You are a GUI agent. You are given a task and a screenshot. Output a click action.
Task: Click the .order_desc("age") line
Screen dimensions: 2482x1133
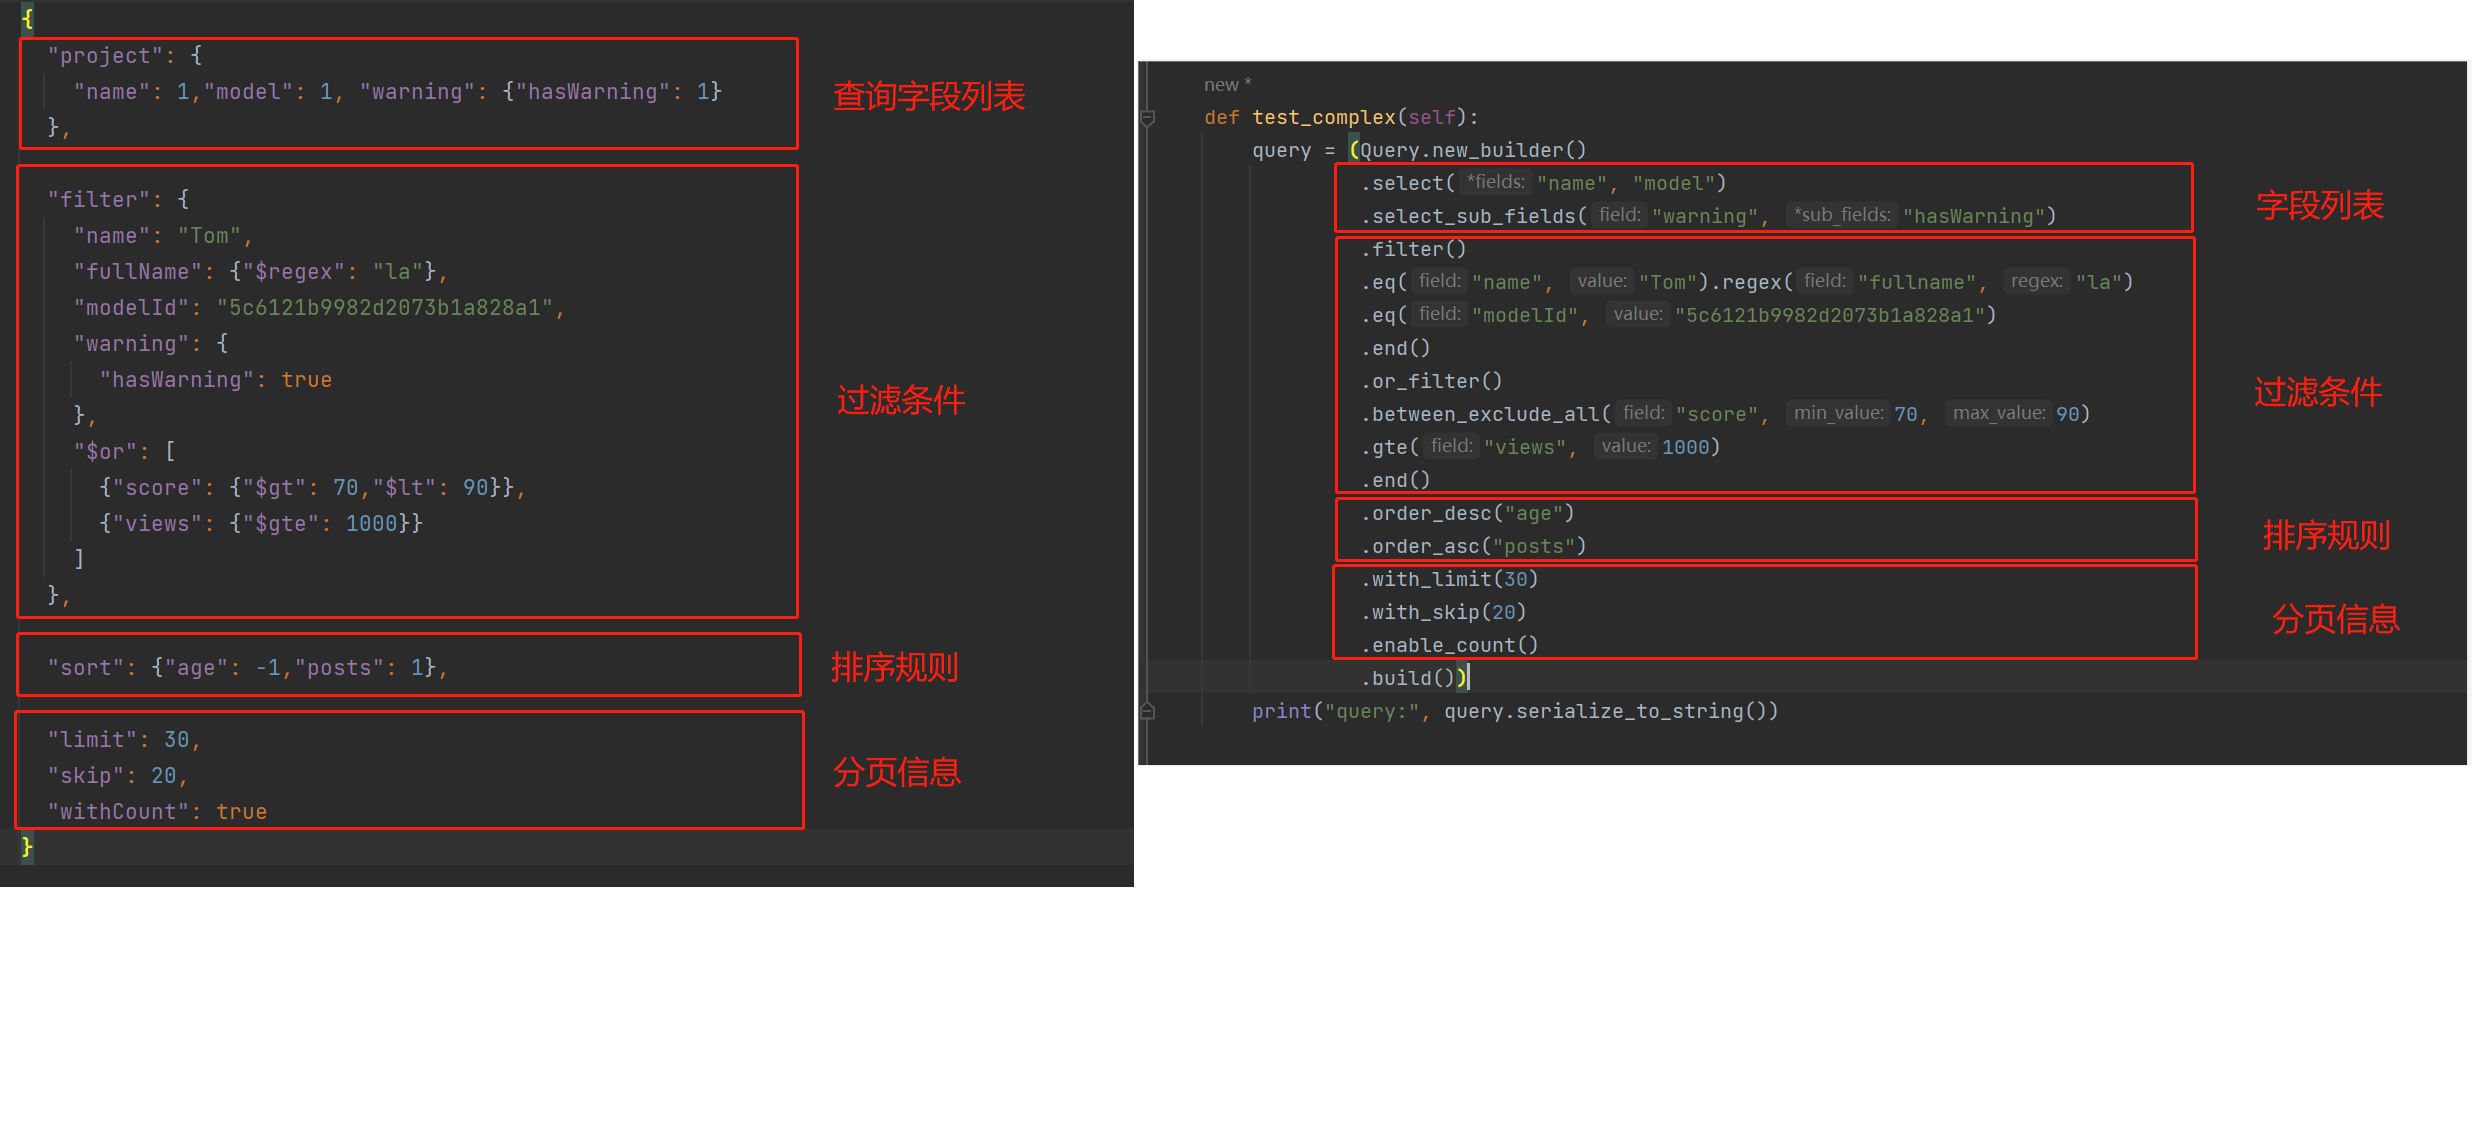click(x=1467, y=513)
